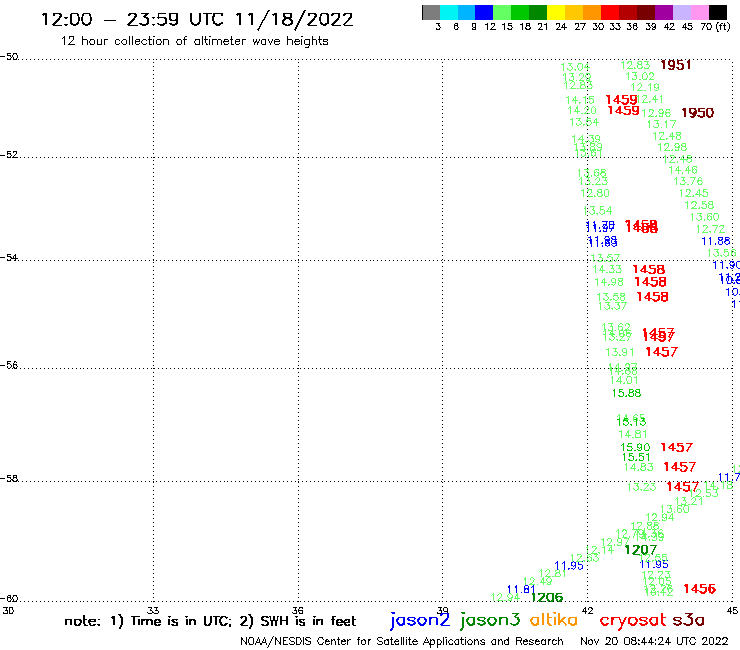Click the wave height value '12.45'
The image size is (740, 650).
(694, 193)
